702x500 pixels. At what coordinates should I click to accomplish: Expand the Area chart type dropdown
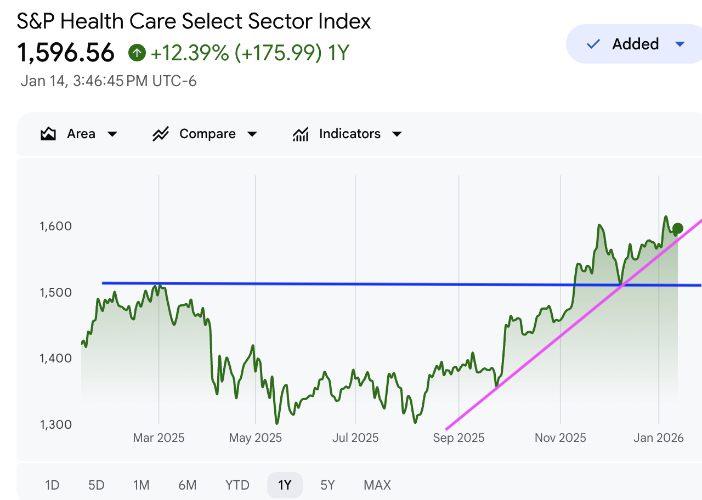[x=112, y=134]
